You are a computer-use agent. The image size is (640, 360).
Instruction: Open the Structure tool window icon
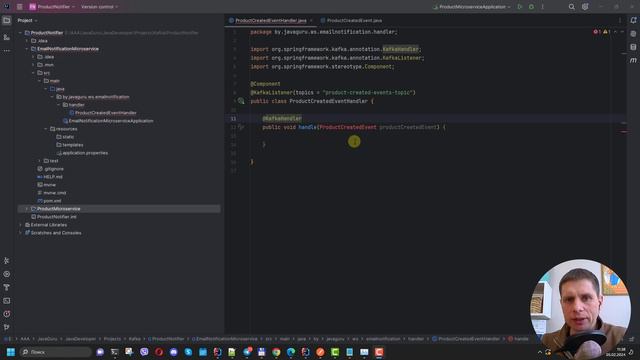click(x=7, y=37)
